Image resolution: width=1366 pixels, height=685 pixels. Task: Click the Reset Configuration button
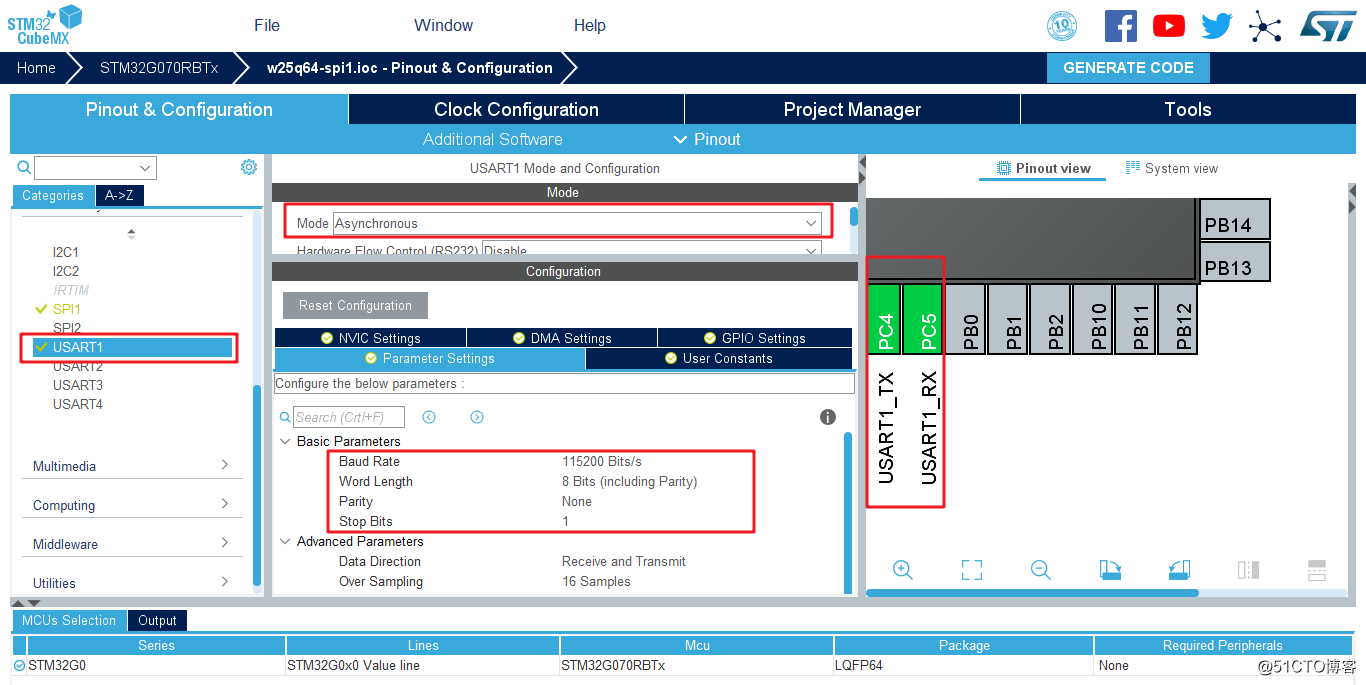point(355,306)
